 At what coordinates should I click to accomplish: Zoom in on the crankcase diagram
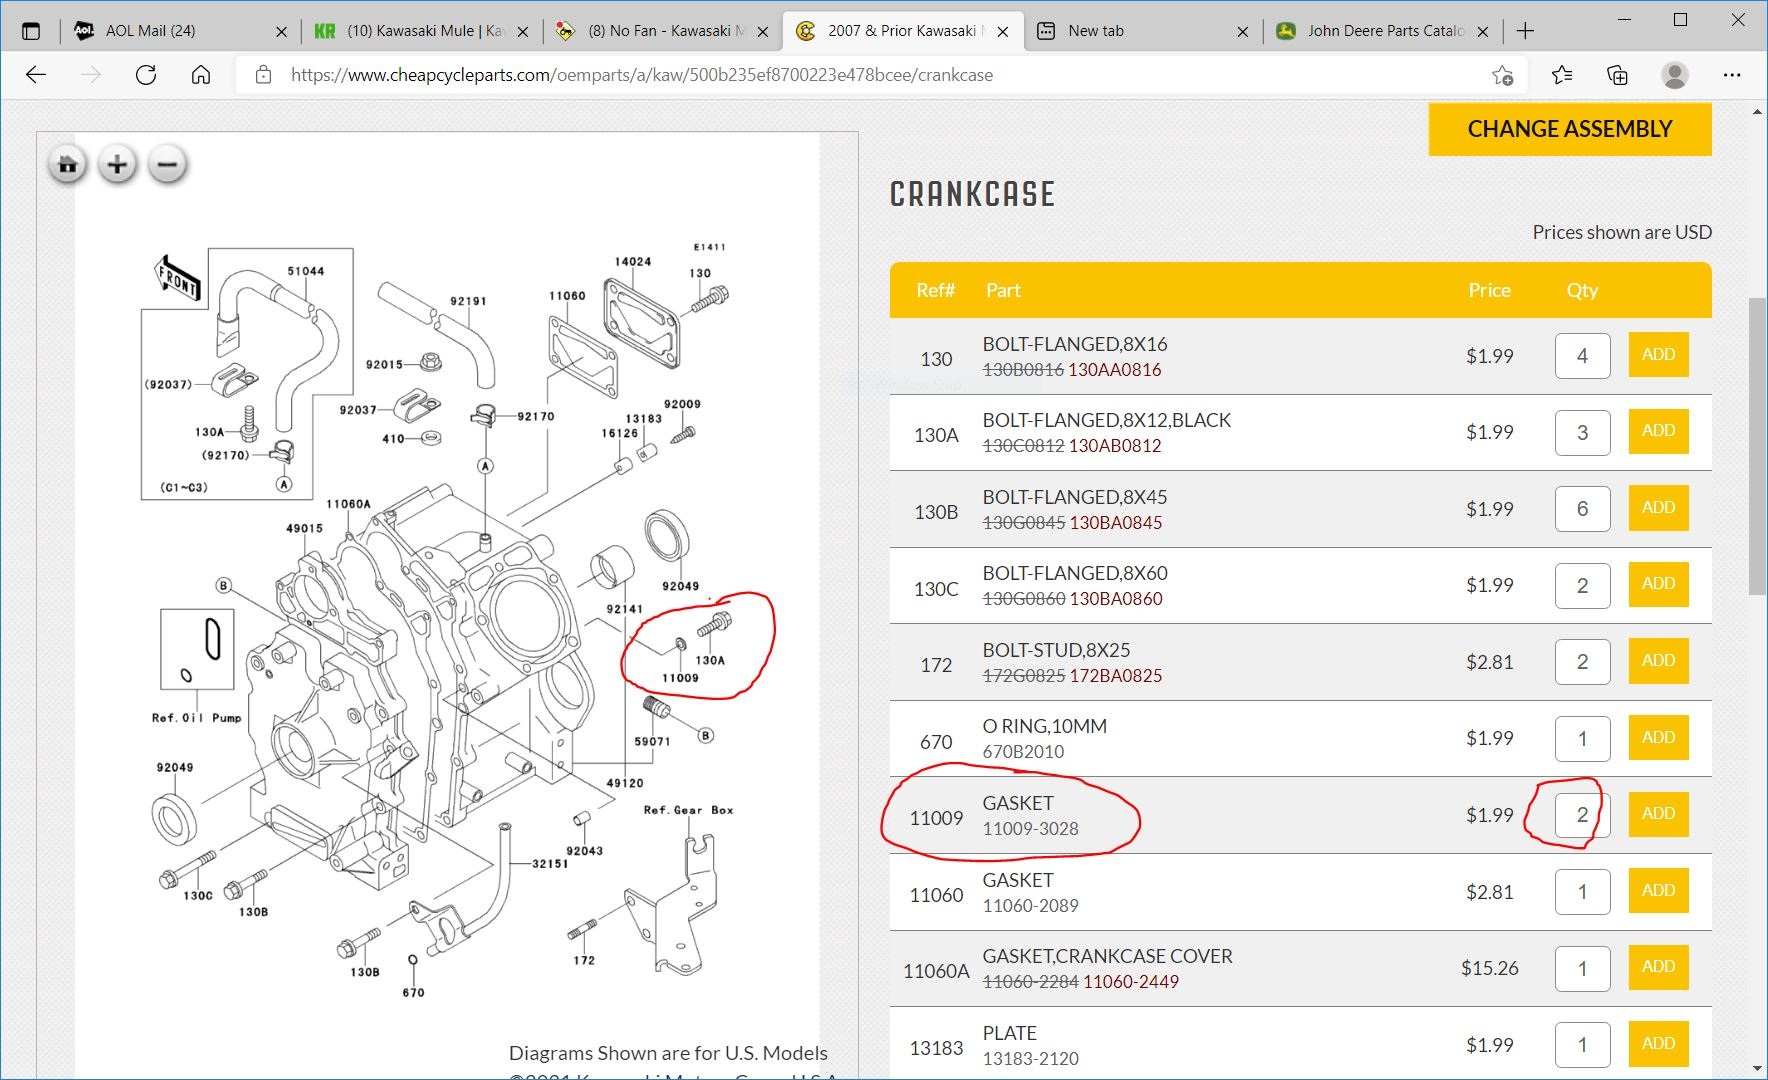(117, 164)
